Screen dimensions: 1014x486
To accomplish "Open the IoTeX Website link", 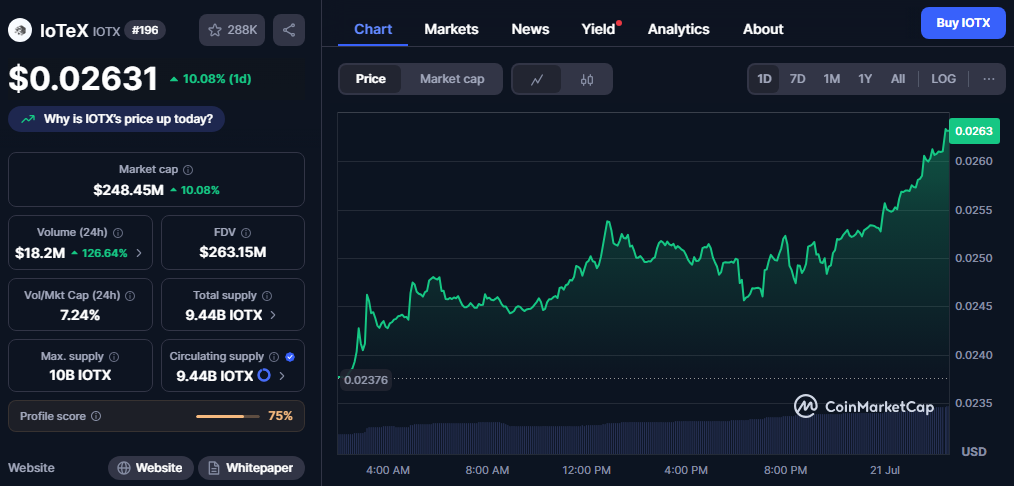I will point(150,468).
